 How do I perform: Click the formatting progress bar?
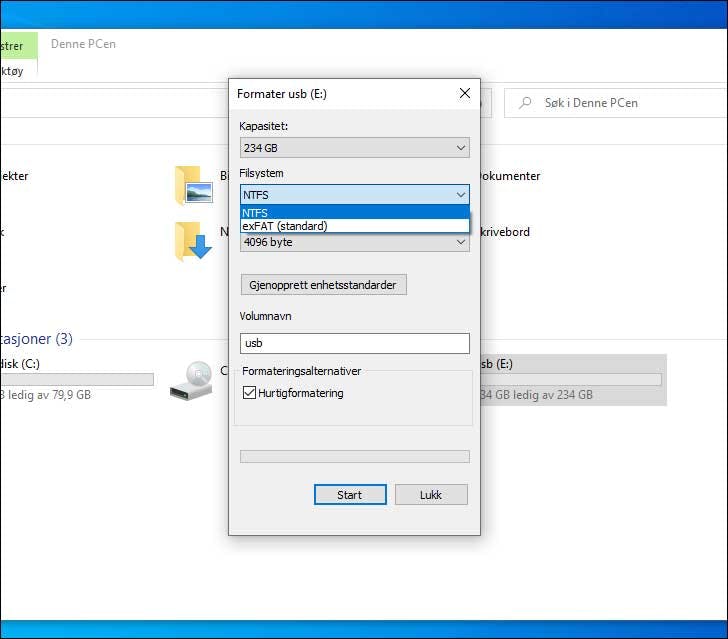[x=354, y=456]
